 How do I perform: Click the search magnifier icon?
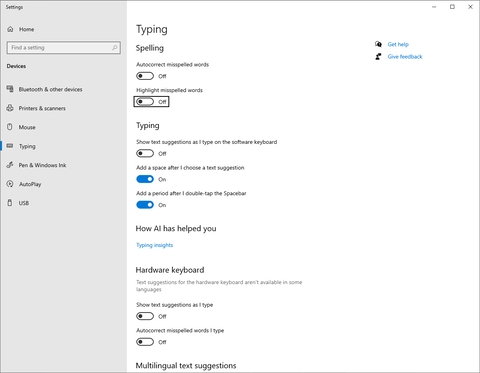click(114, 48)
